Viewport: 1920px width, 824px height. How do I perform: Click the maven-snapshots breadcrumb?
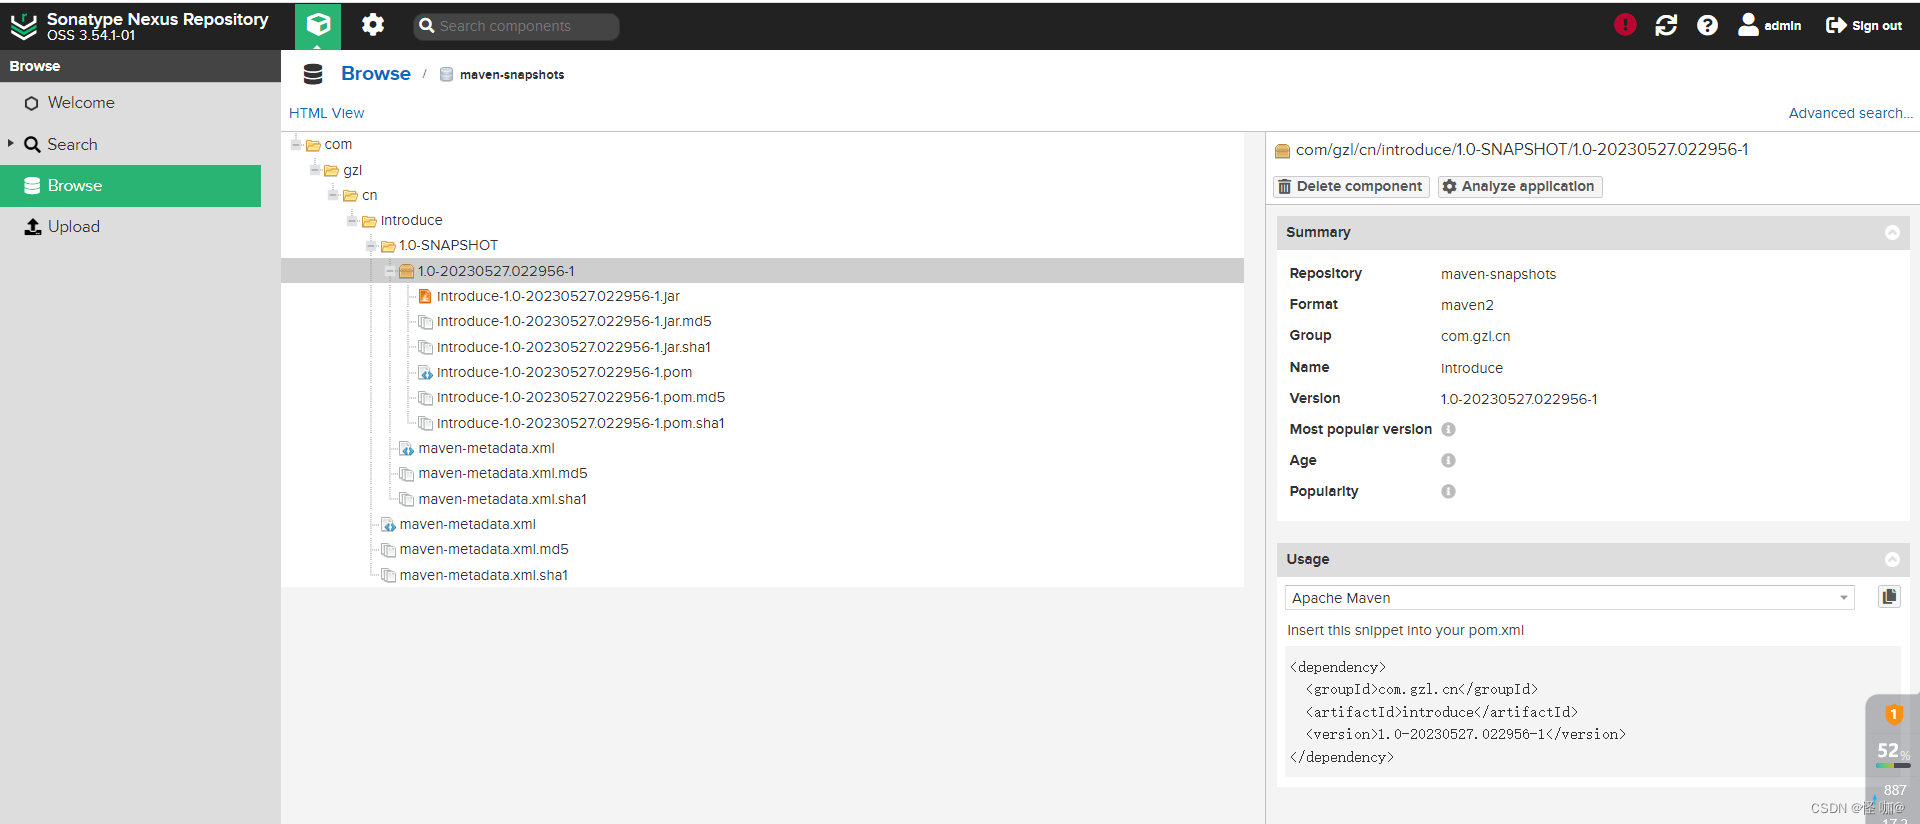point(512,75)
